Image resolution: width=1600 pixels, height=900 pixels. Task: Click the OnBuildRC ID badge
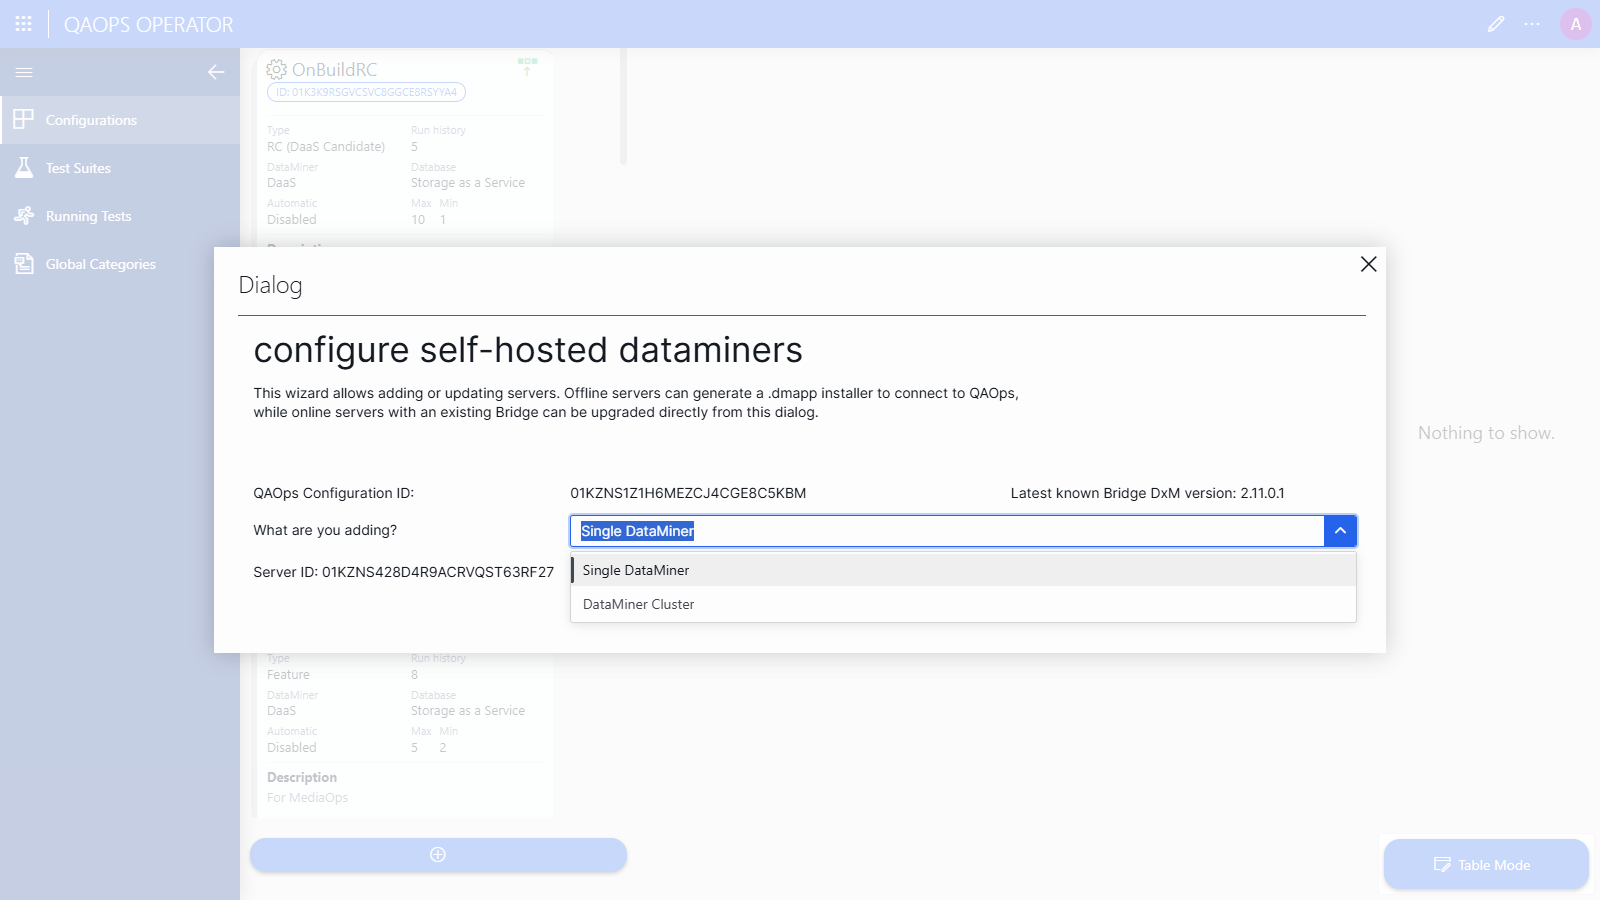point(366,92)
